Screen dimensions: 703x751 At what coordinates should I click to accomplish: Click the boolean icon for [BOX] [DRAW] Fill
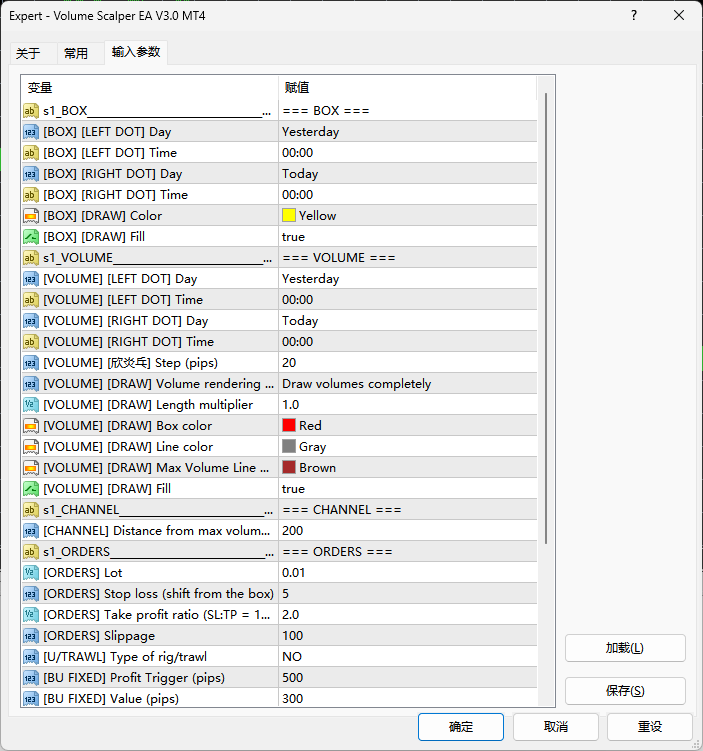tap(31, 237)
